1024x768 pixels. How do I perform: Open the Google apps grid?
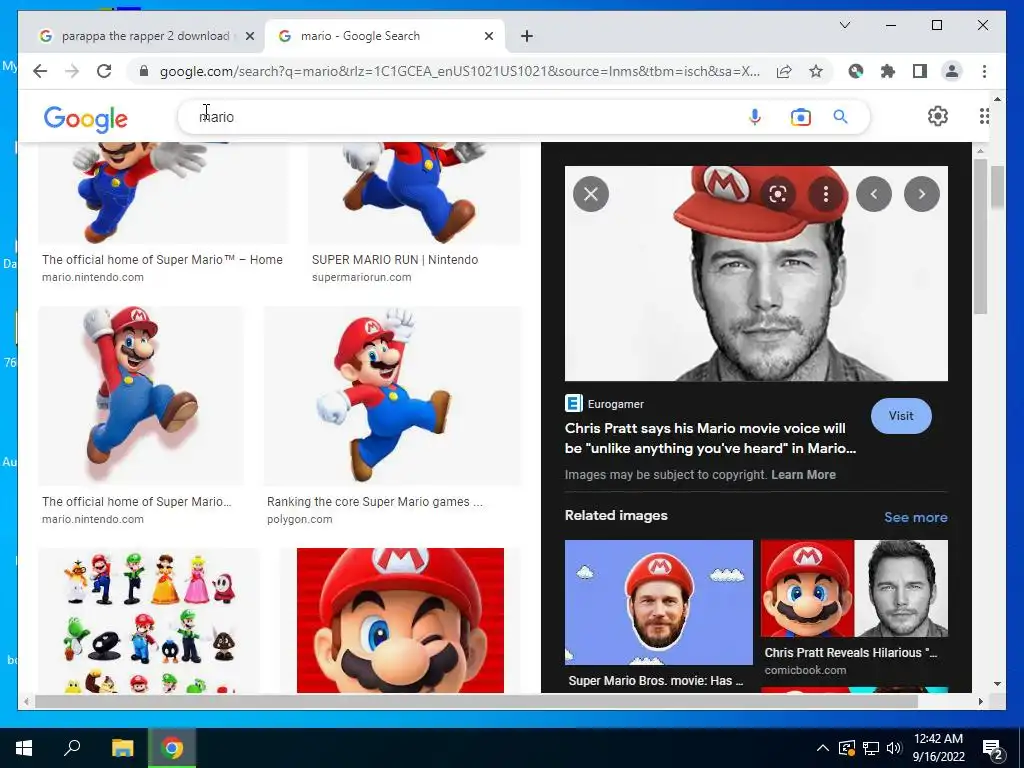[x=984, y=116]
